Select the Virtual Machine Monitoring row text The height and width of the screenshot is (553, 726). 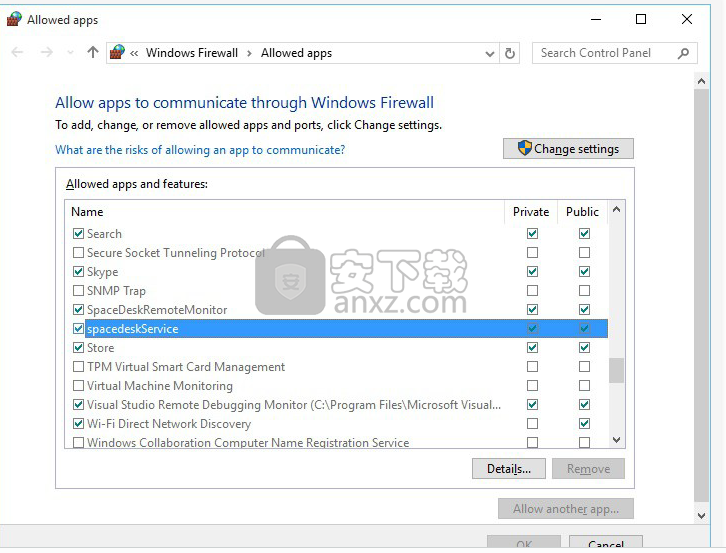[160, 386]
